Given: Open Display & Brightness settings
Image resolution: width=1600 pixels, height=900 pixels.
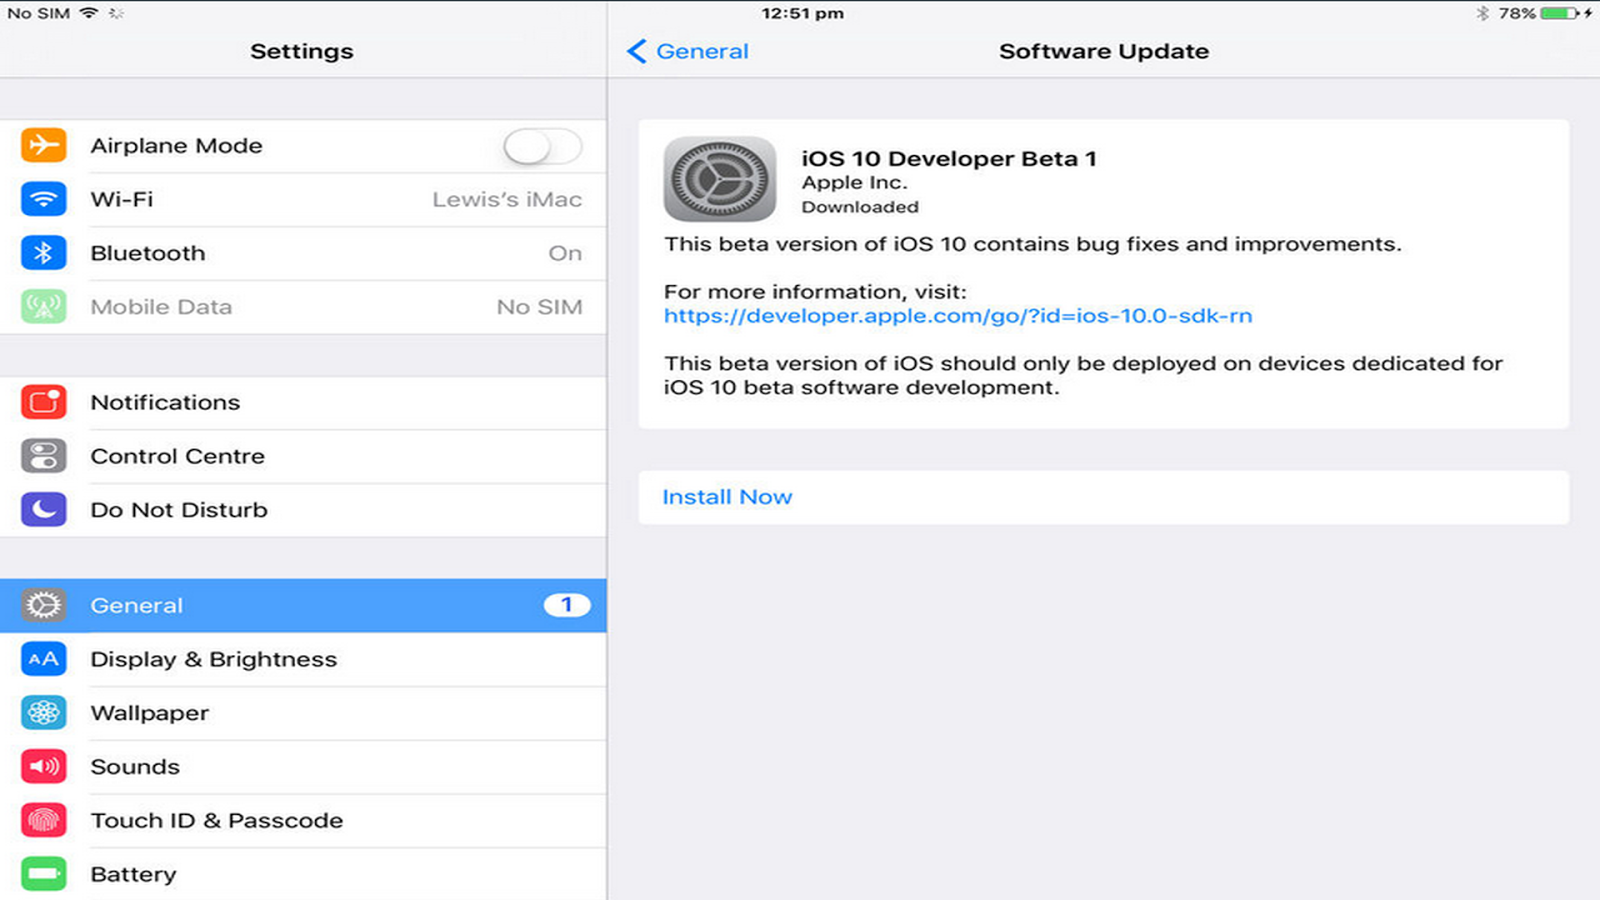Looking at the screenshot, I should pyautogui.click(x=300, y=659).
